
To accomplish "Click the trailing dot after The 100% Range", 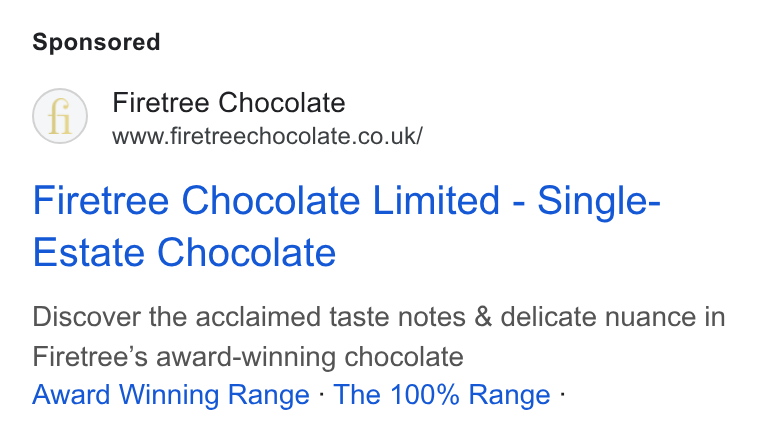I will 562,394.
